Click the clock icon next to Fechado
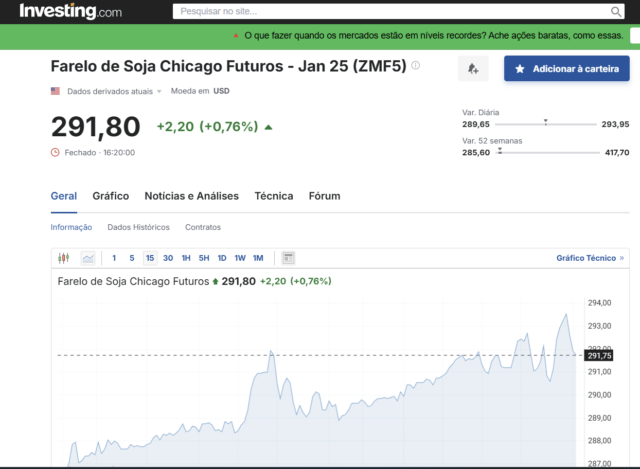 pyautogui.click(x=55, y=152)
